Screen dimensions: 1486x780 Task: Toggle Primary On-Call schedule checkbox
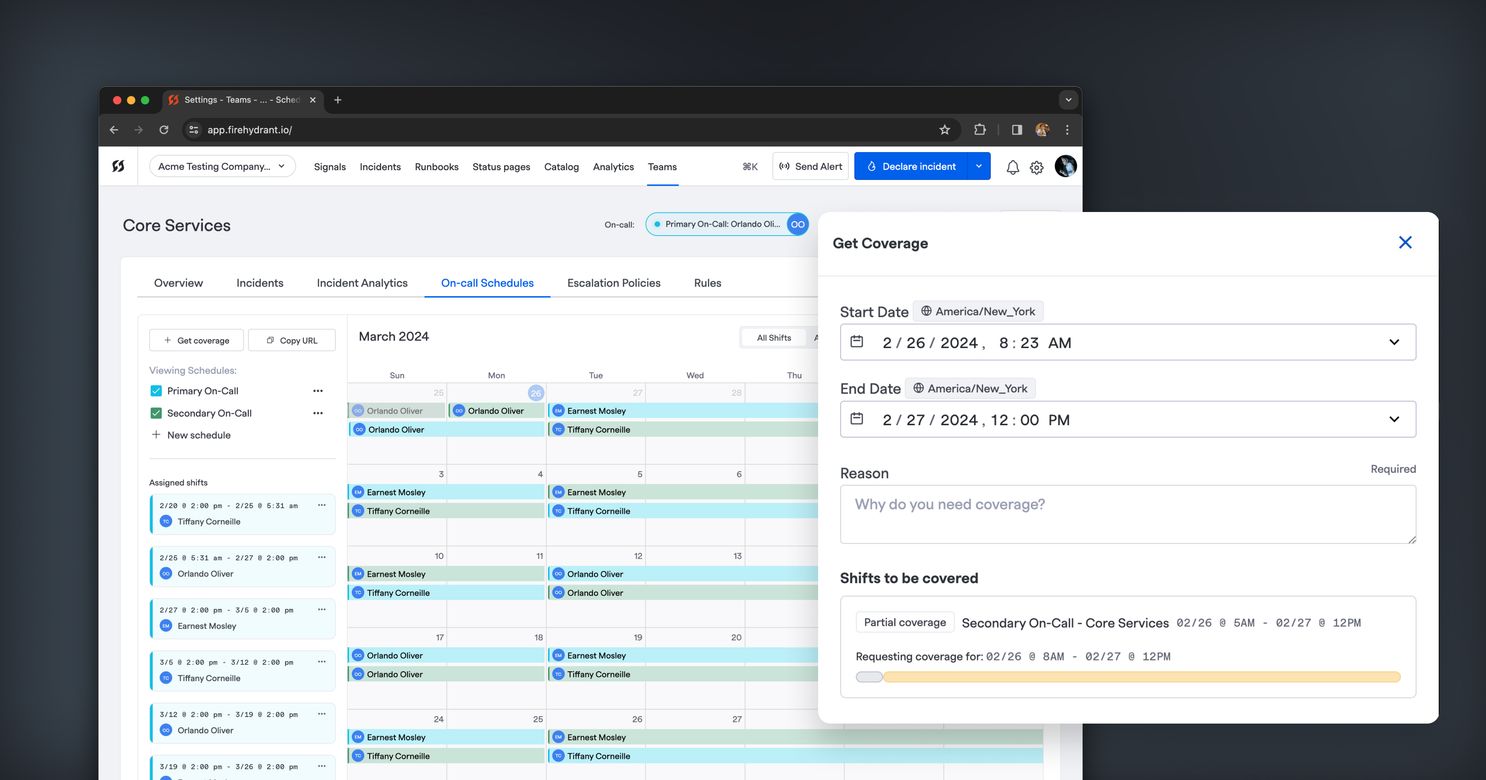point(156,391)
